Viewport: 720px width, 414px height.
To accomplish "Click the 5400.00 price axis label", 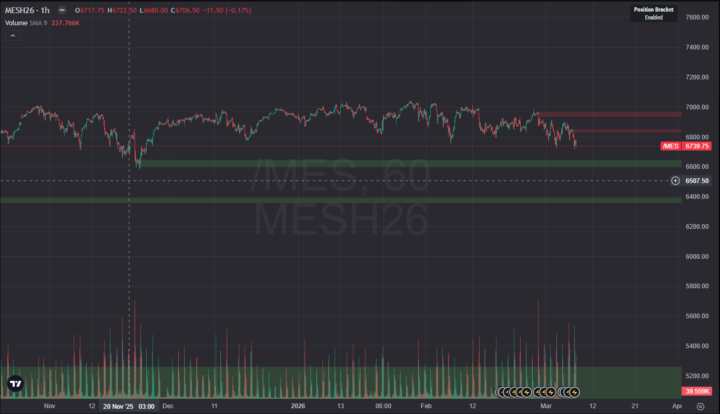I will 697,346.
